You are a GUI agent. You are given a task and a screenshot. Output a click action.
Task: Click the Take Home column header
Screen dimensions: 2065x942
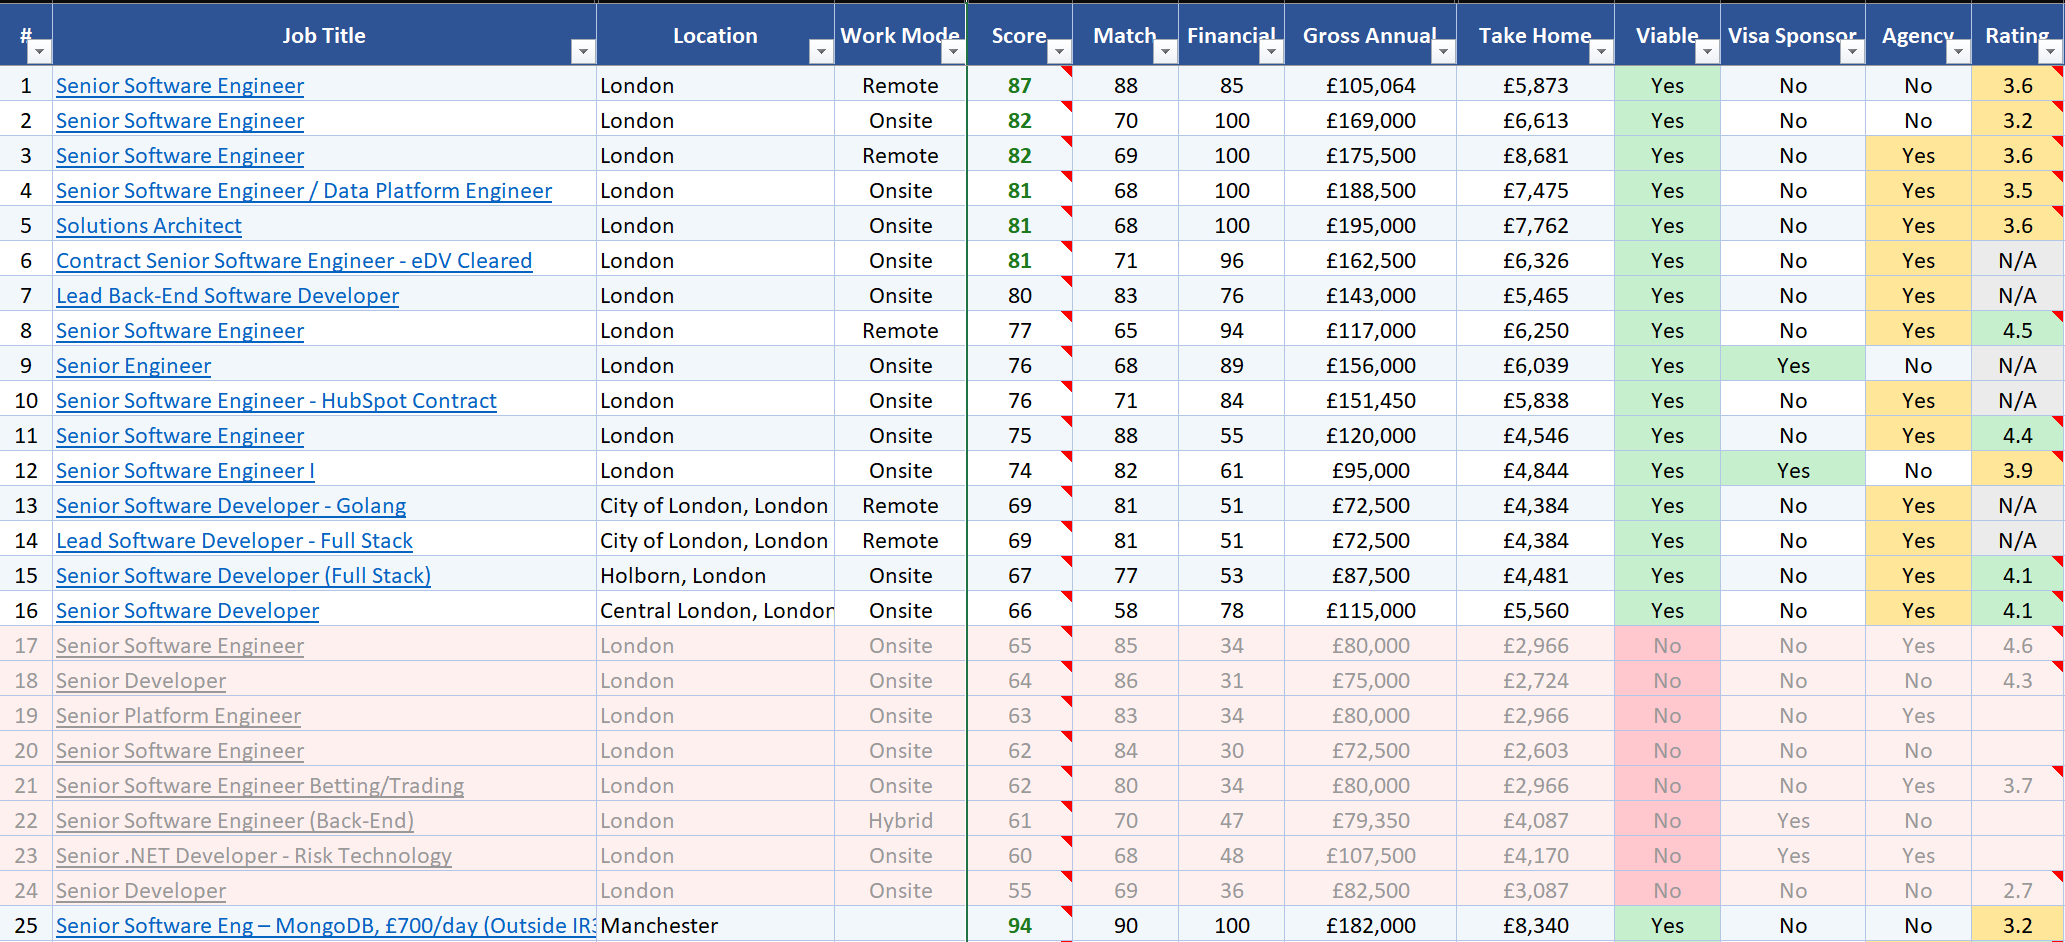click(x=1535, y=35)
